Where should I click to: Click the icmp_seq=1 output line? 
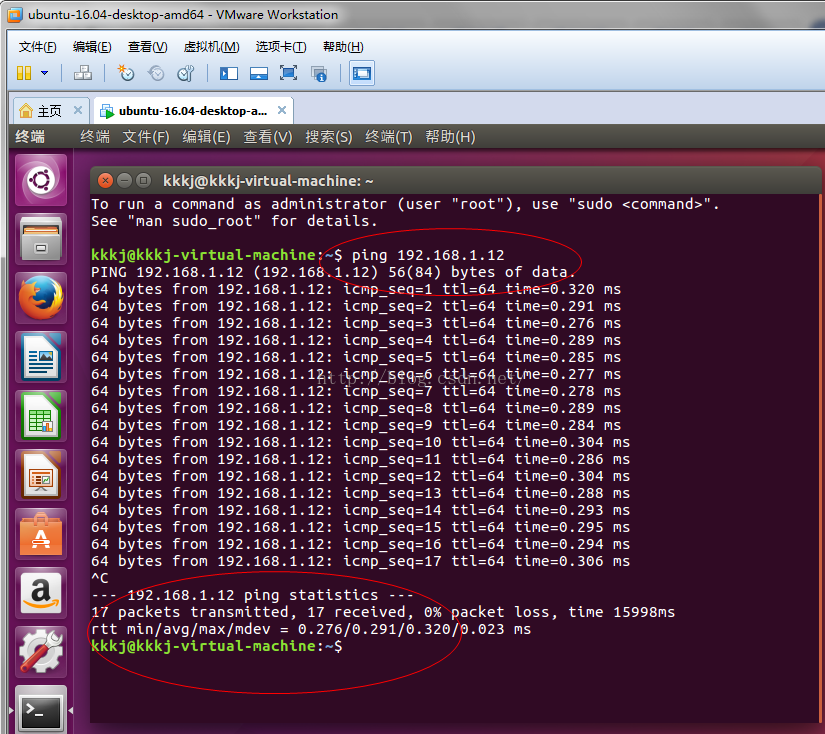tap(356, 289)
